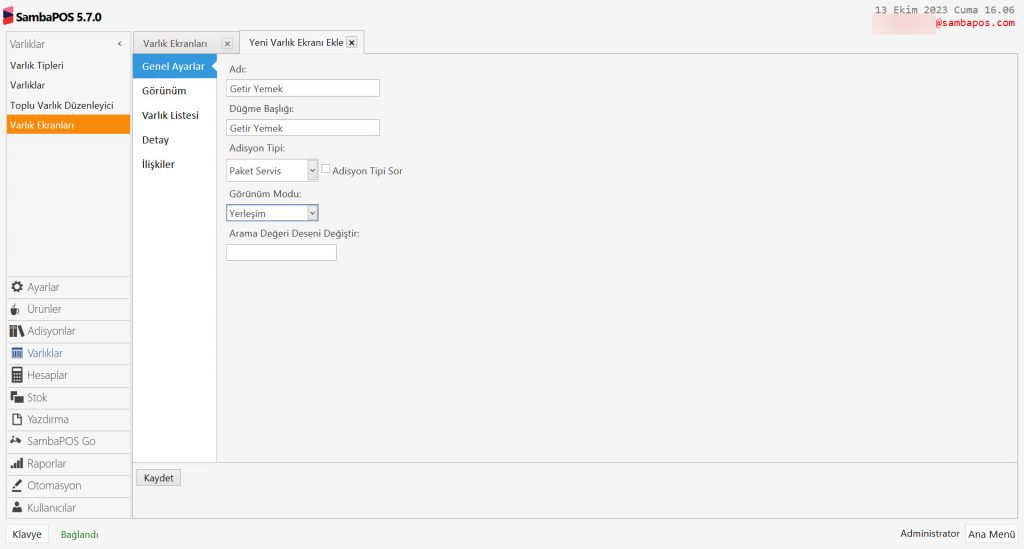Select the Varlık Listesi settings tab
The image size is (1024, 549).
click(170, 116)
